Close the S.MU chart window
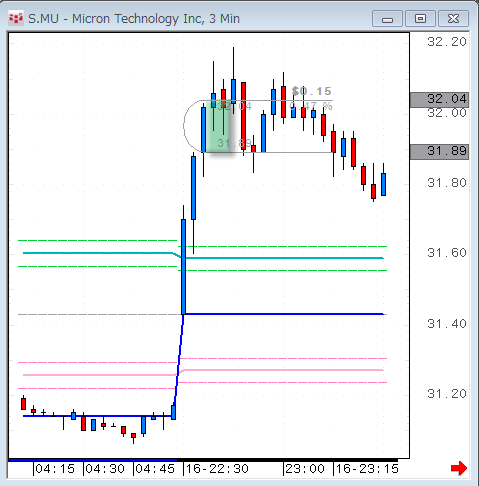479x486 pixels. point(453,18)
